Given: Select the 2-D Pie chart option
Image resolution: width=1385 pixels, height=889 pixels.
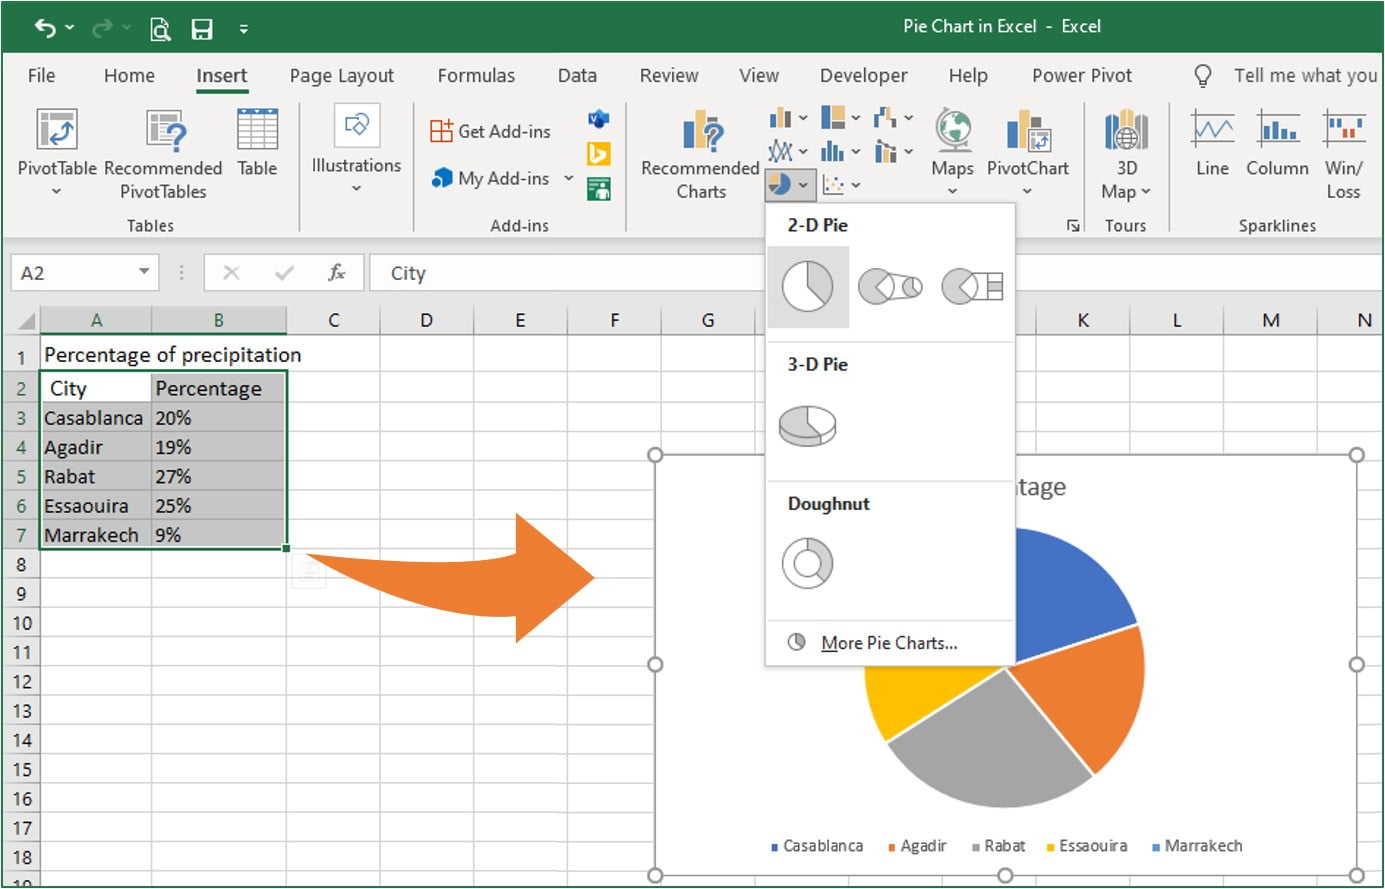Looking at the screenshot, I should click(x=807, y=286).
